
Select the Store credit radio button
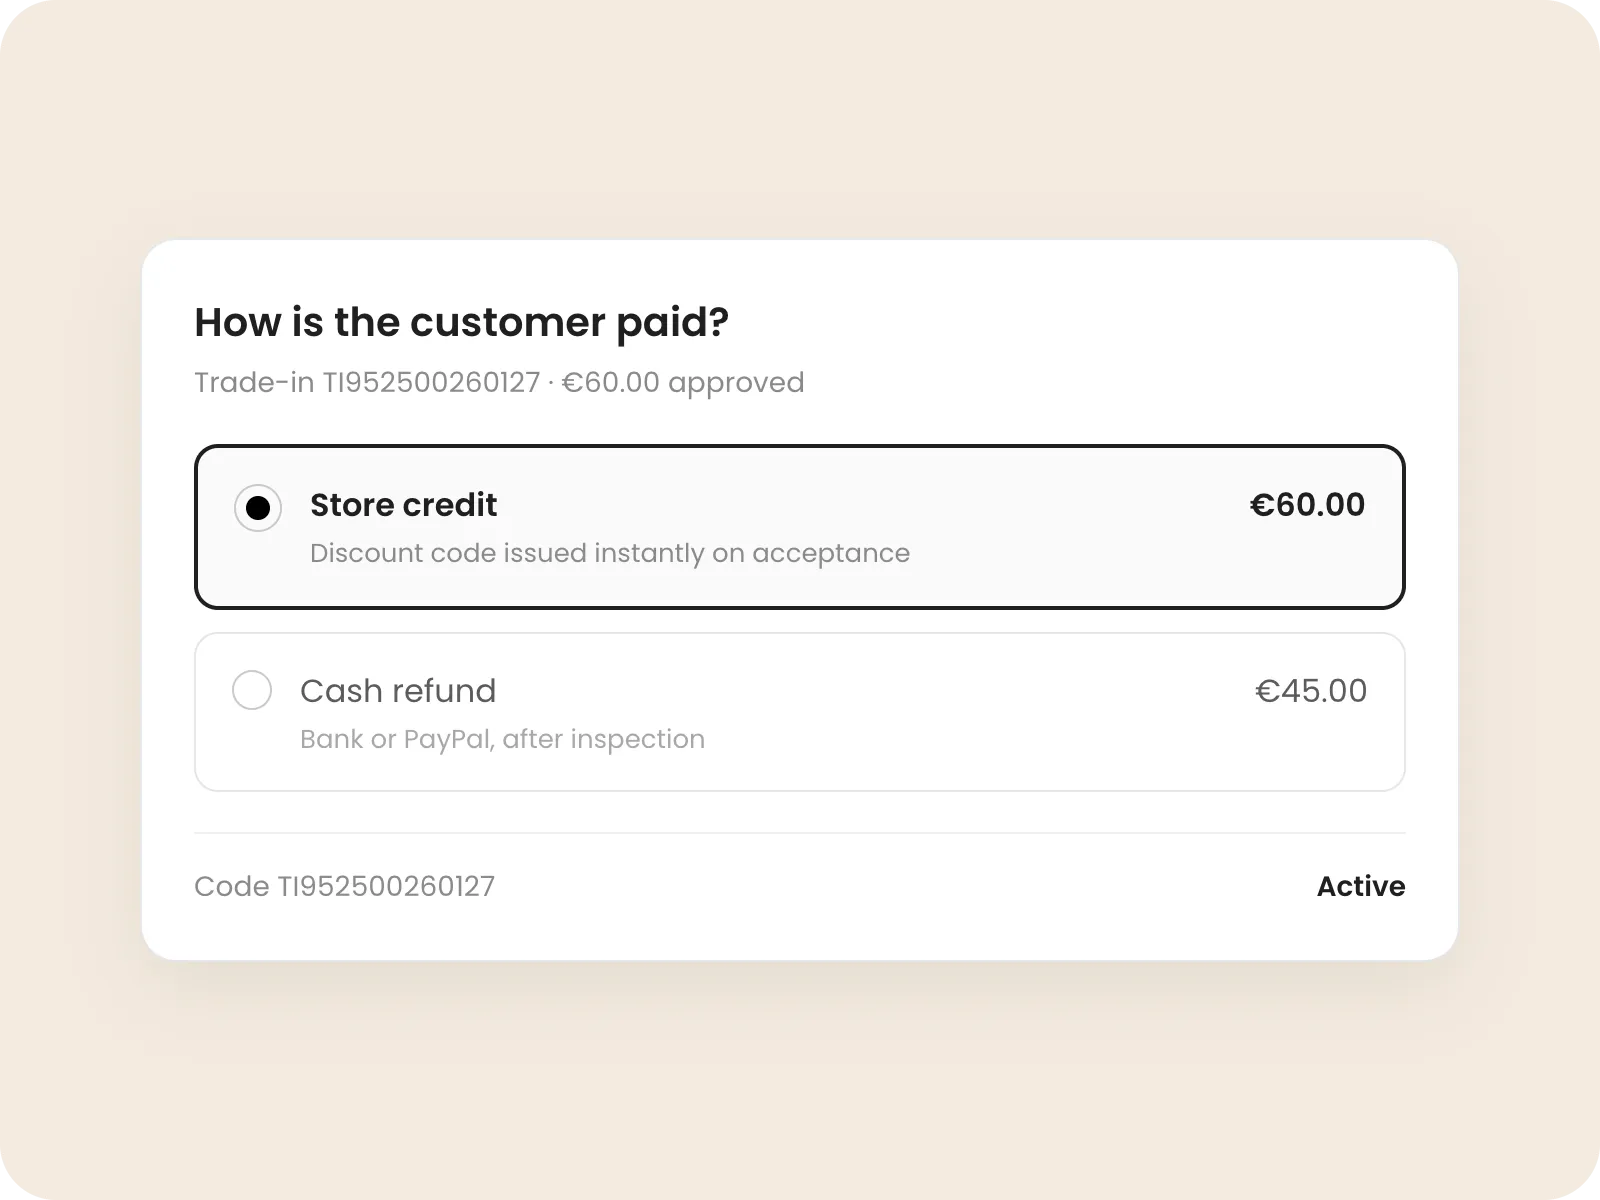(258, 508)
